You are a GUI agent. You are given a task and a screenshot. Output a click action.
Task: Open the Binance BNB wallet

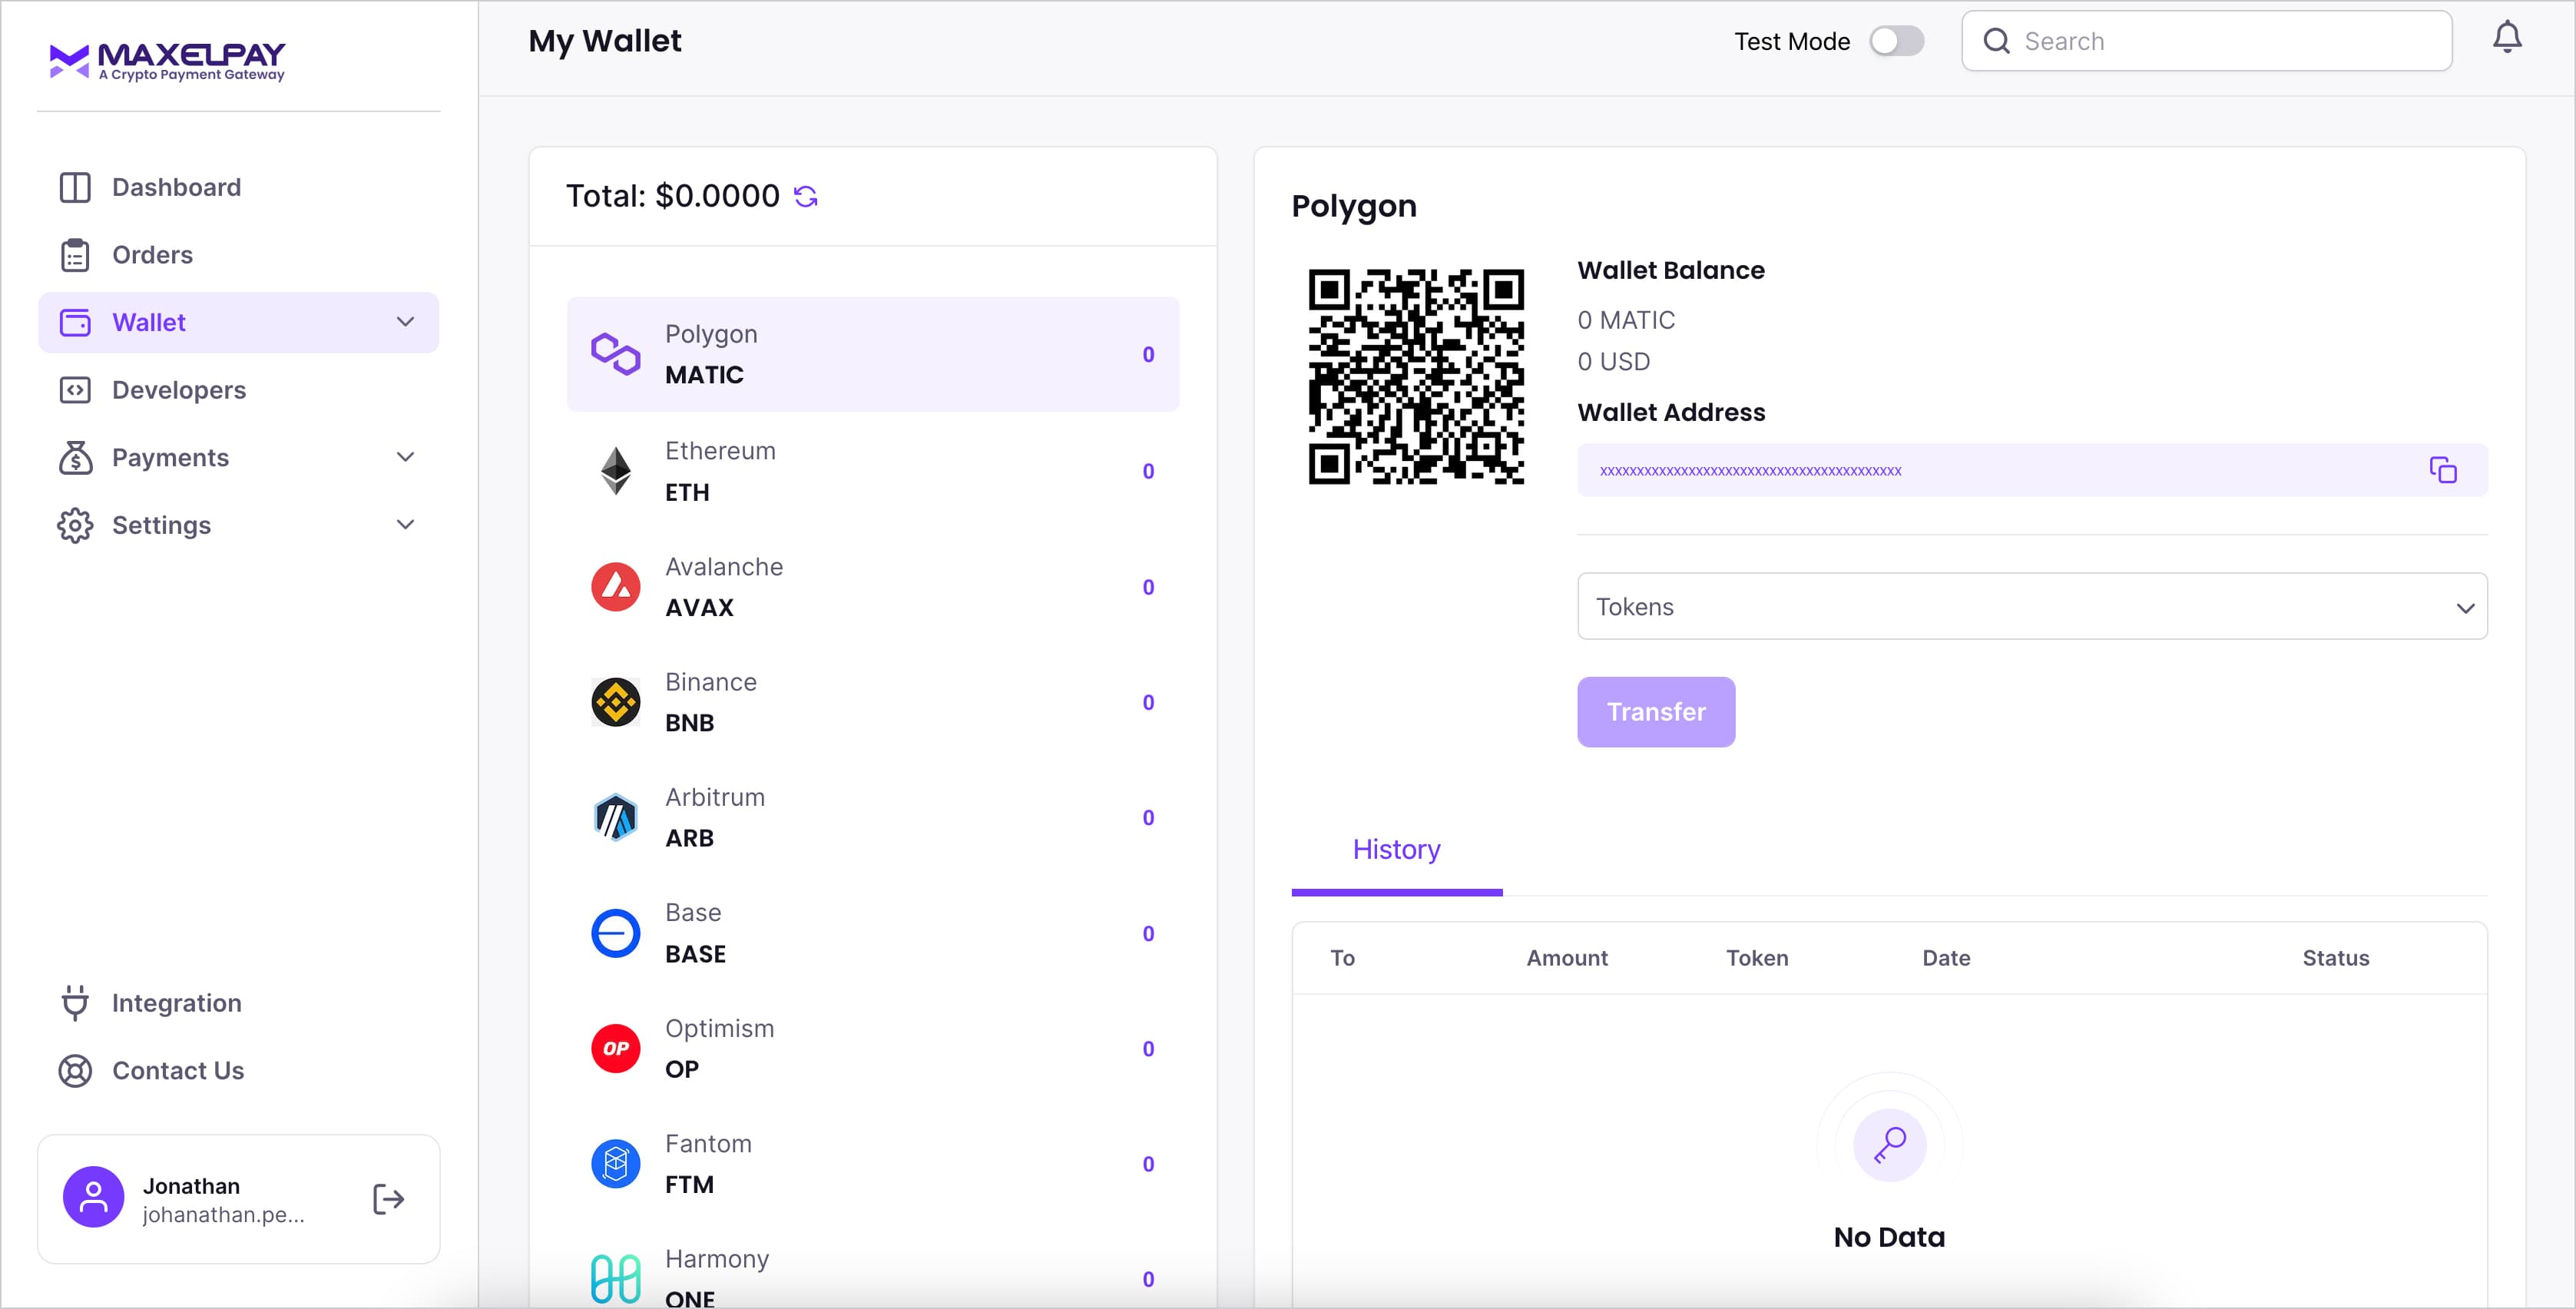pyautogui.click(x=872, y=702)
